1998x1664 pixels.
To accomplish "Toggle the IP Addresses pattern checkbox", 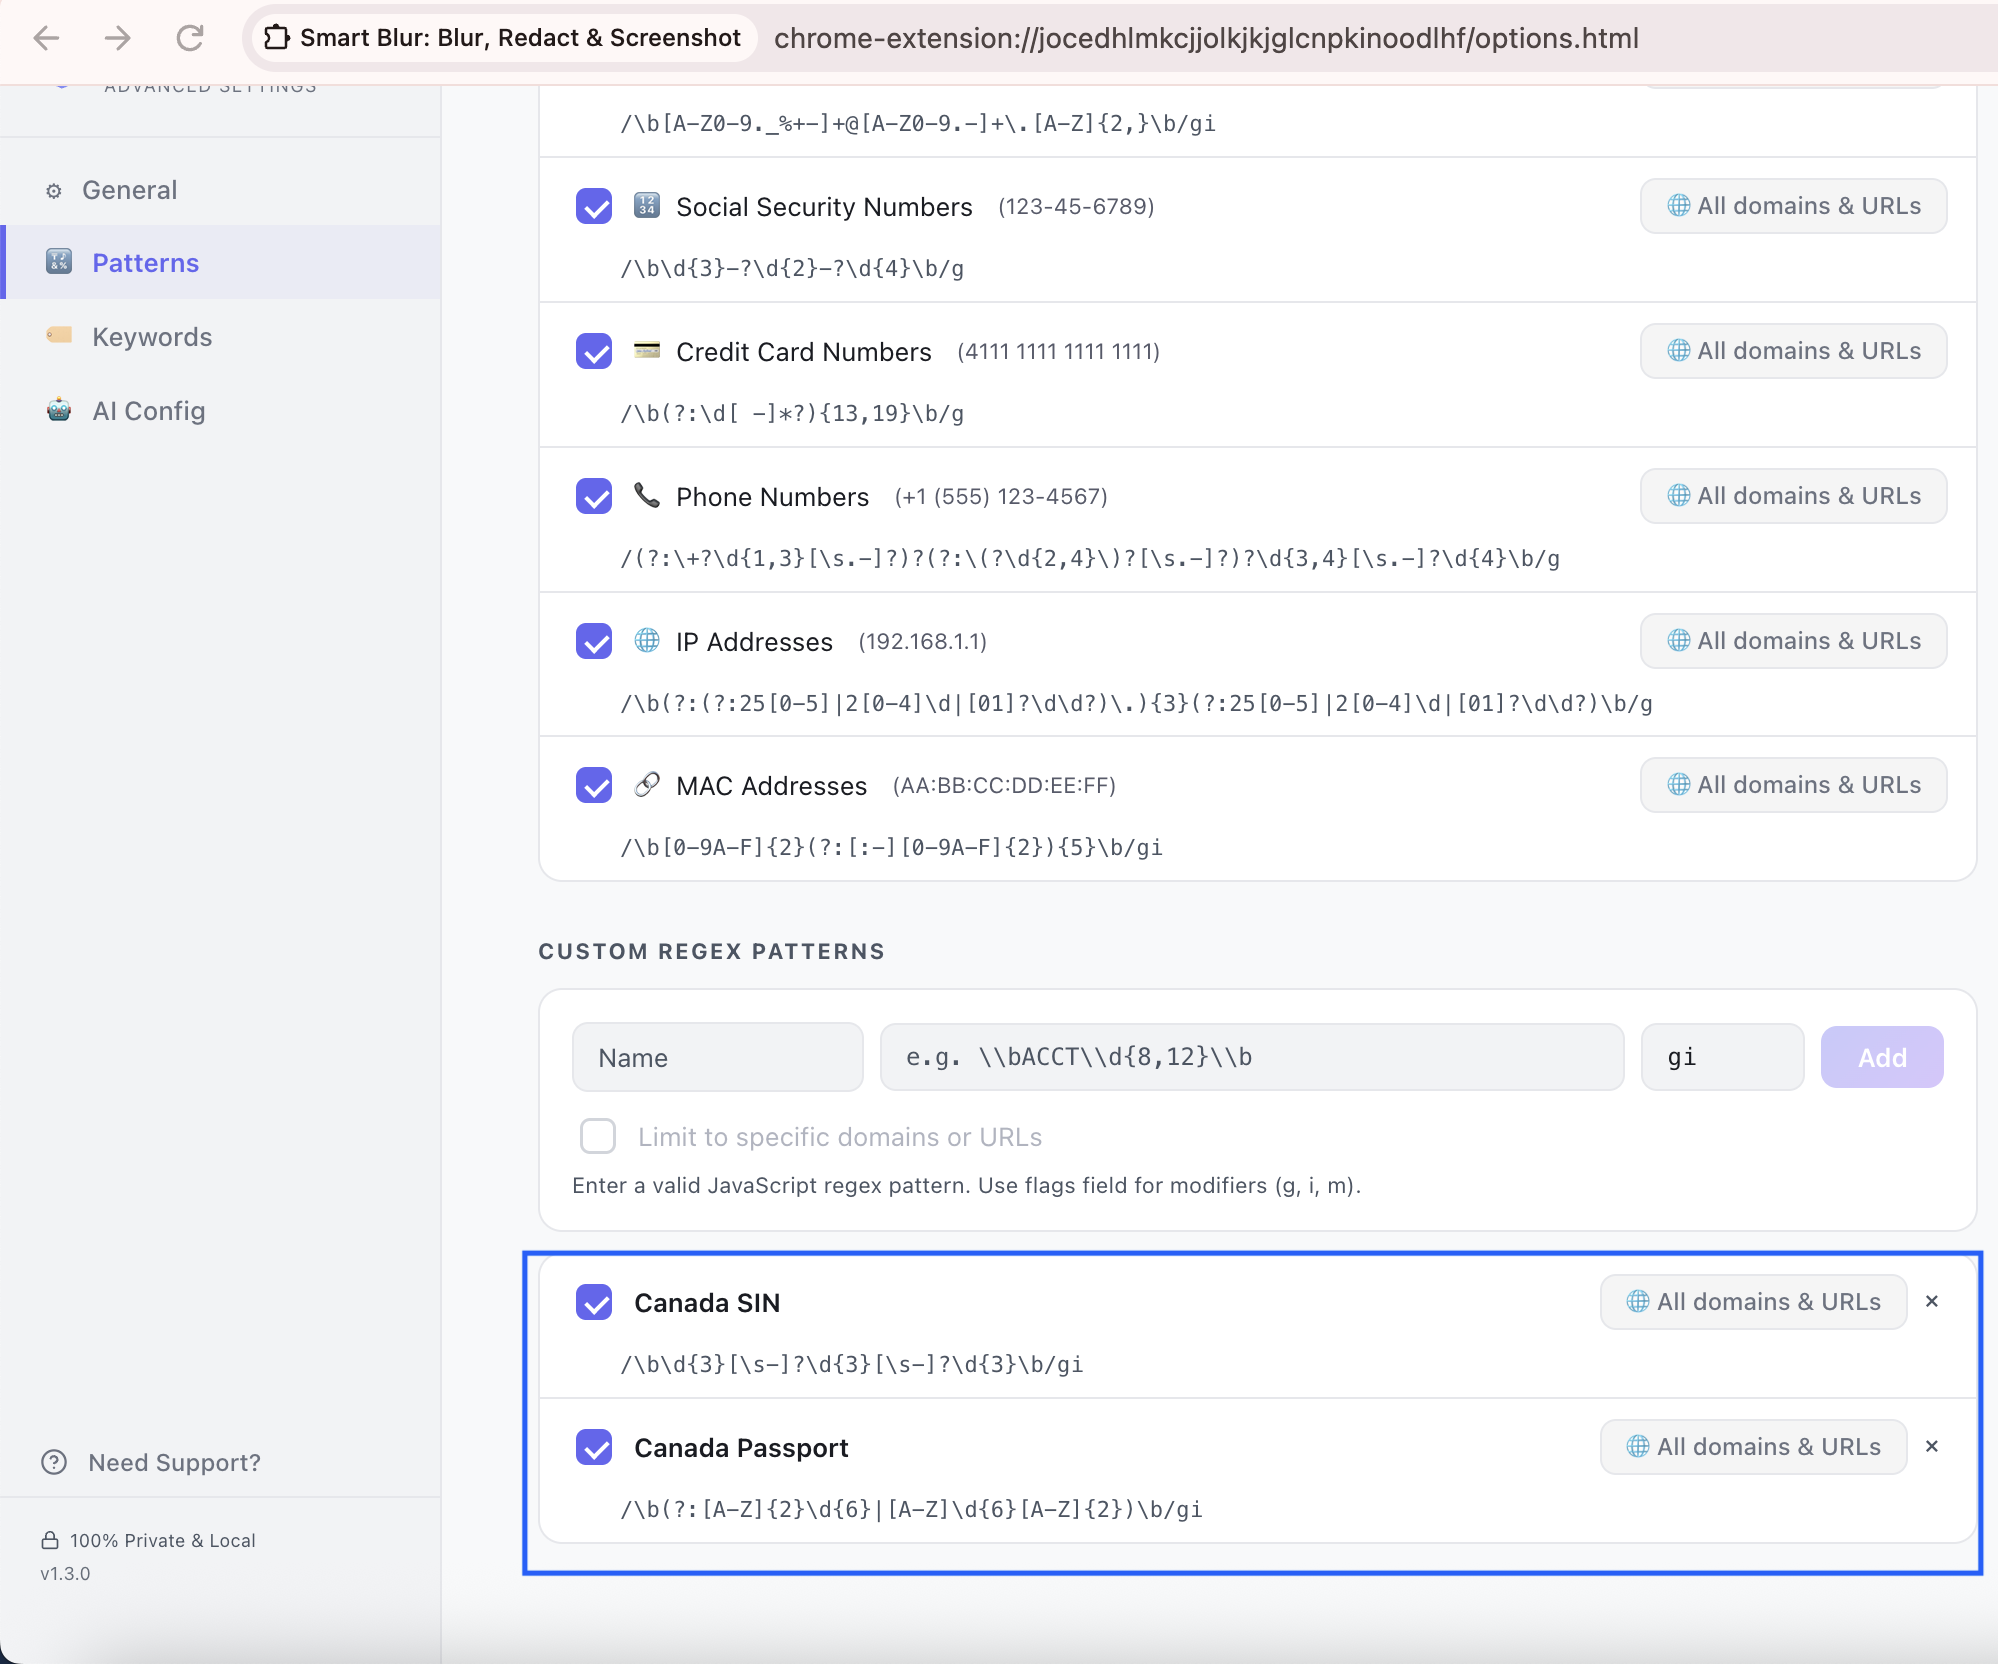I will (x=594, y=641).
